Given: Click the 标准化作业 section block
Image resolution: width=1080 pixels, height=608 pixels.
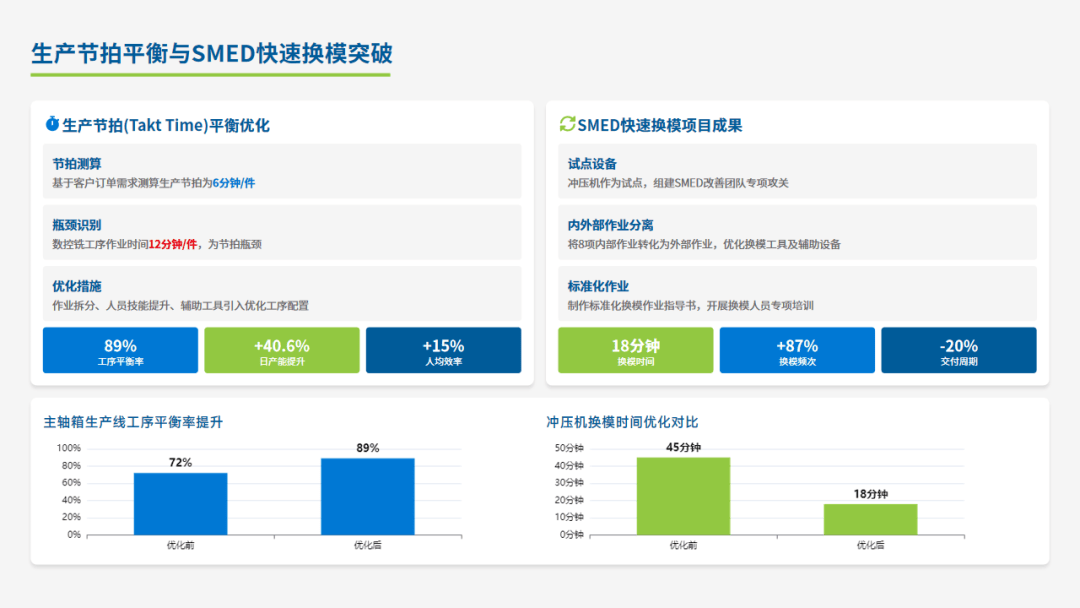Looking at the screenshot, I should click(x=797, y=294).
